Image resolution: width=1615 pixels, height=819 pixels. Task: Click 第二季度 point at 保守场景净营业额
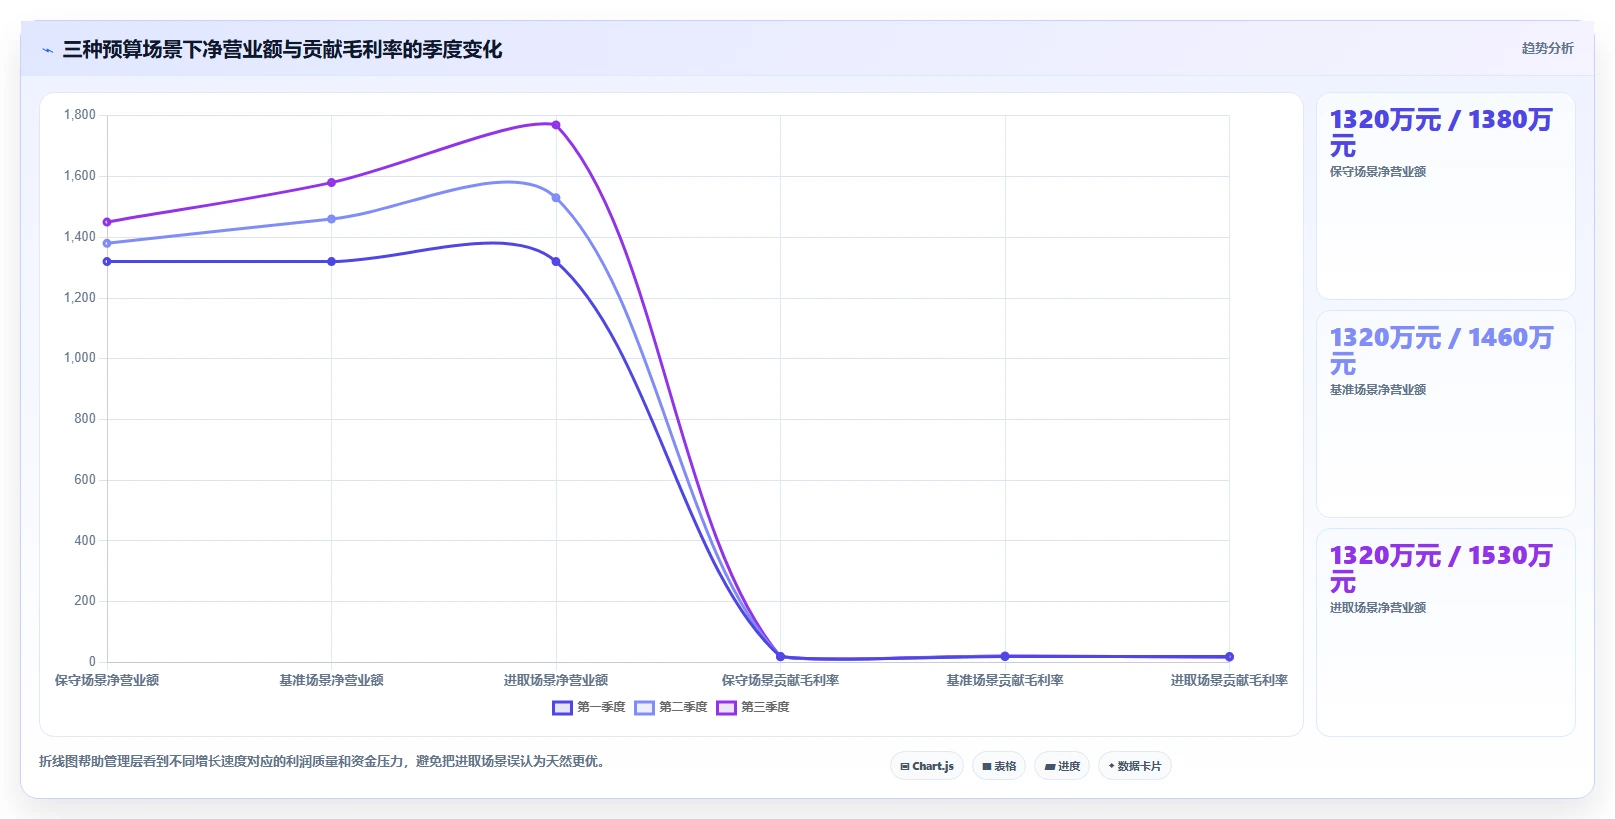point(107,243)
